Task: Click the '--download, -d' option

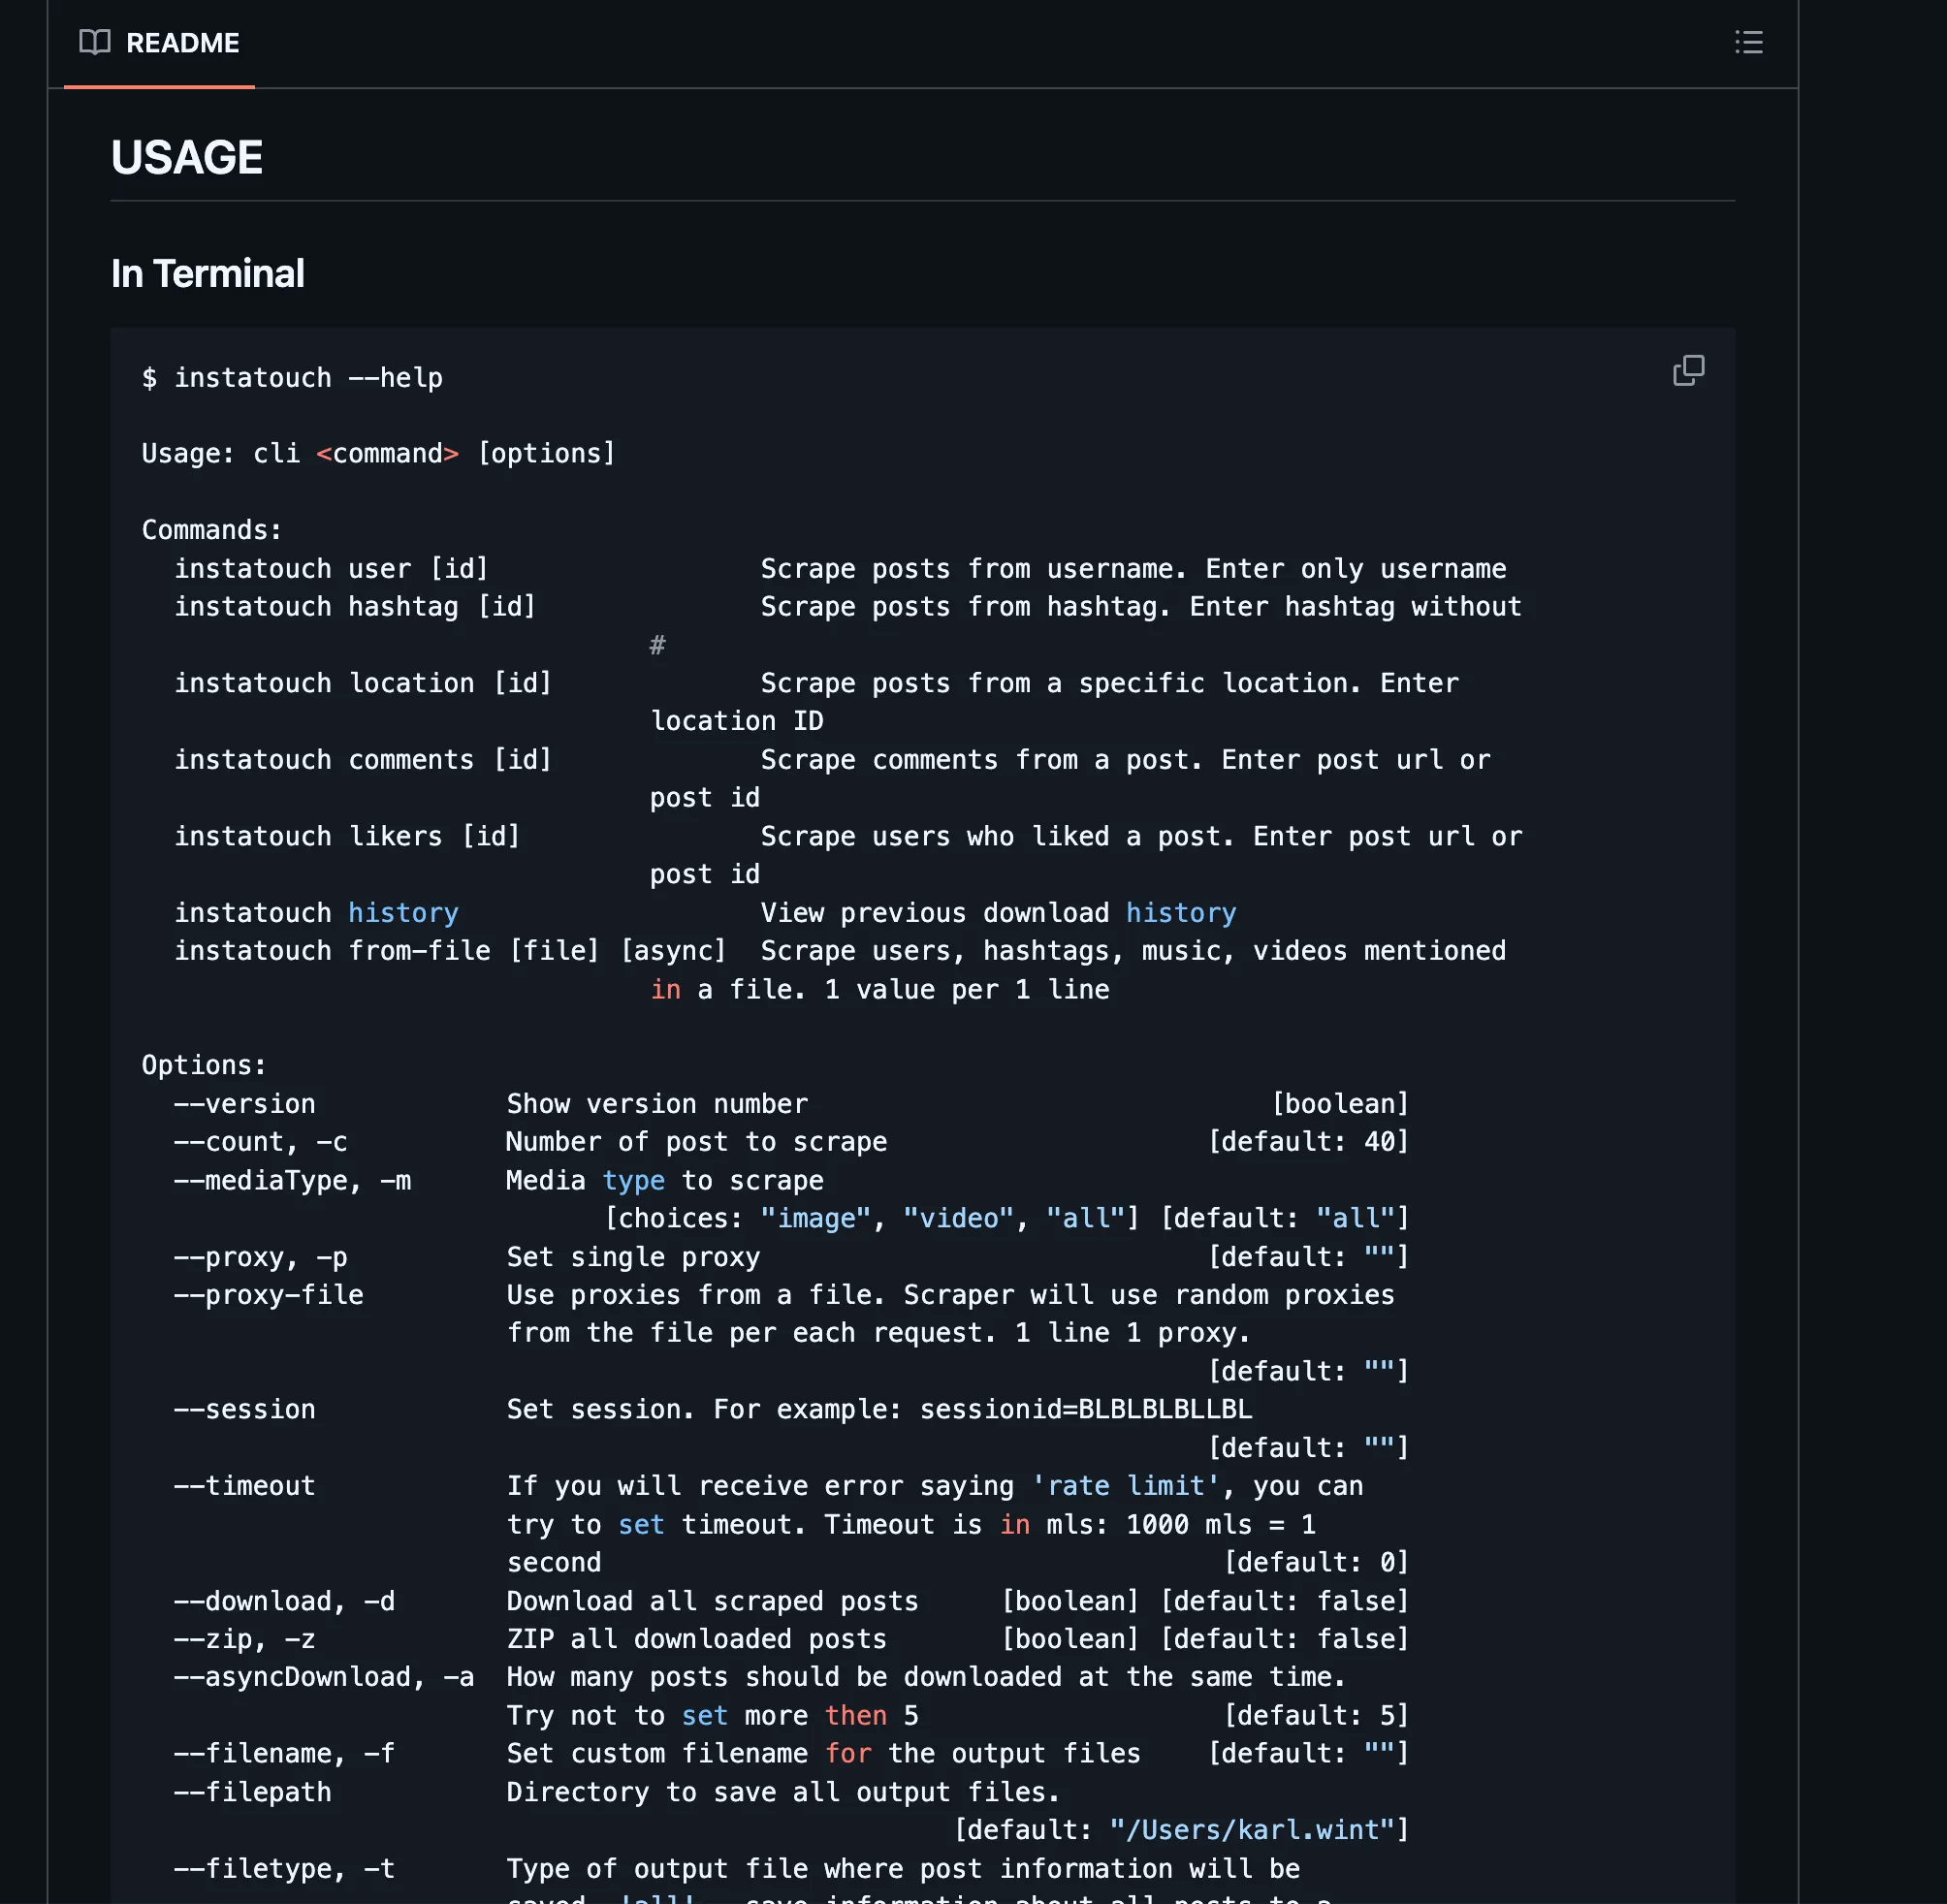Action: (285, 1602)
